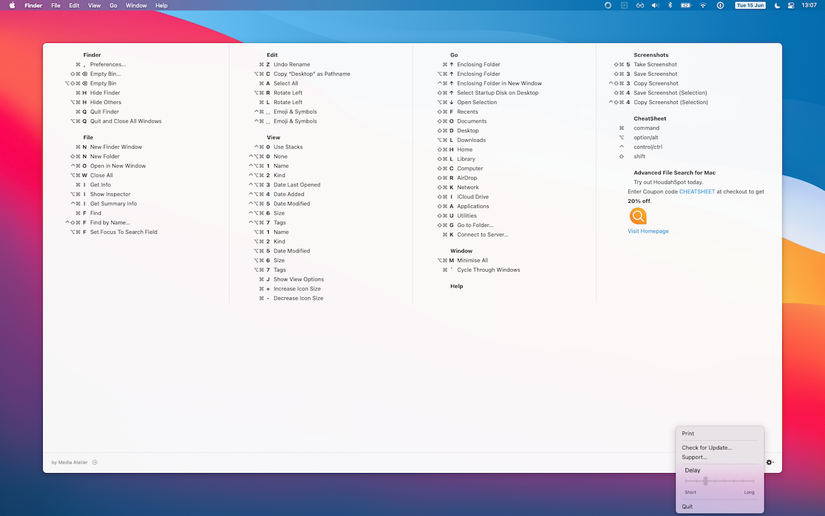
Task: Trigger the New Finder Window shortcut entry
Action: (x=115, y=147)
